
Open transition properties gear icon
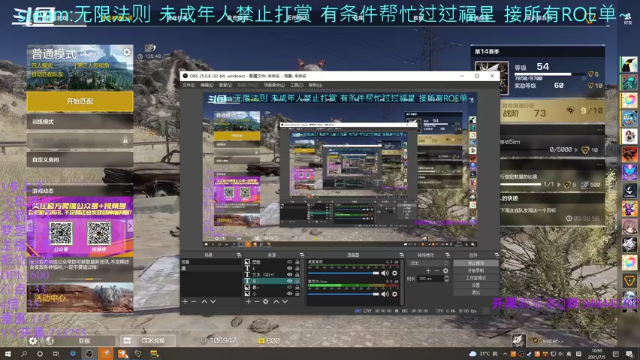(x=445, y=271)
